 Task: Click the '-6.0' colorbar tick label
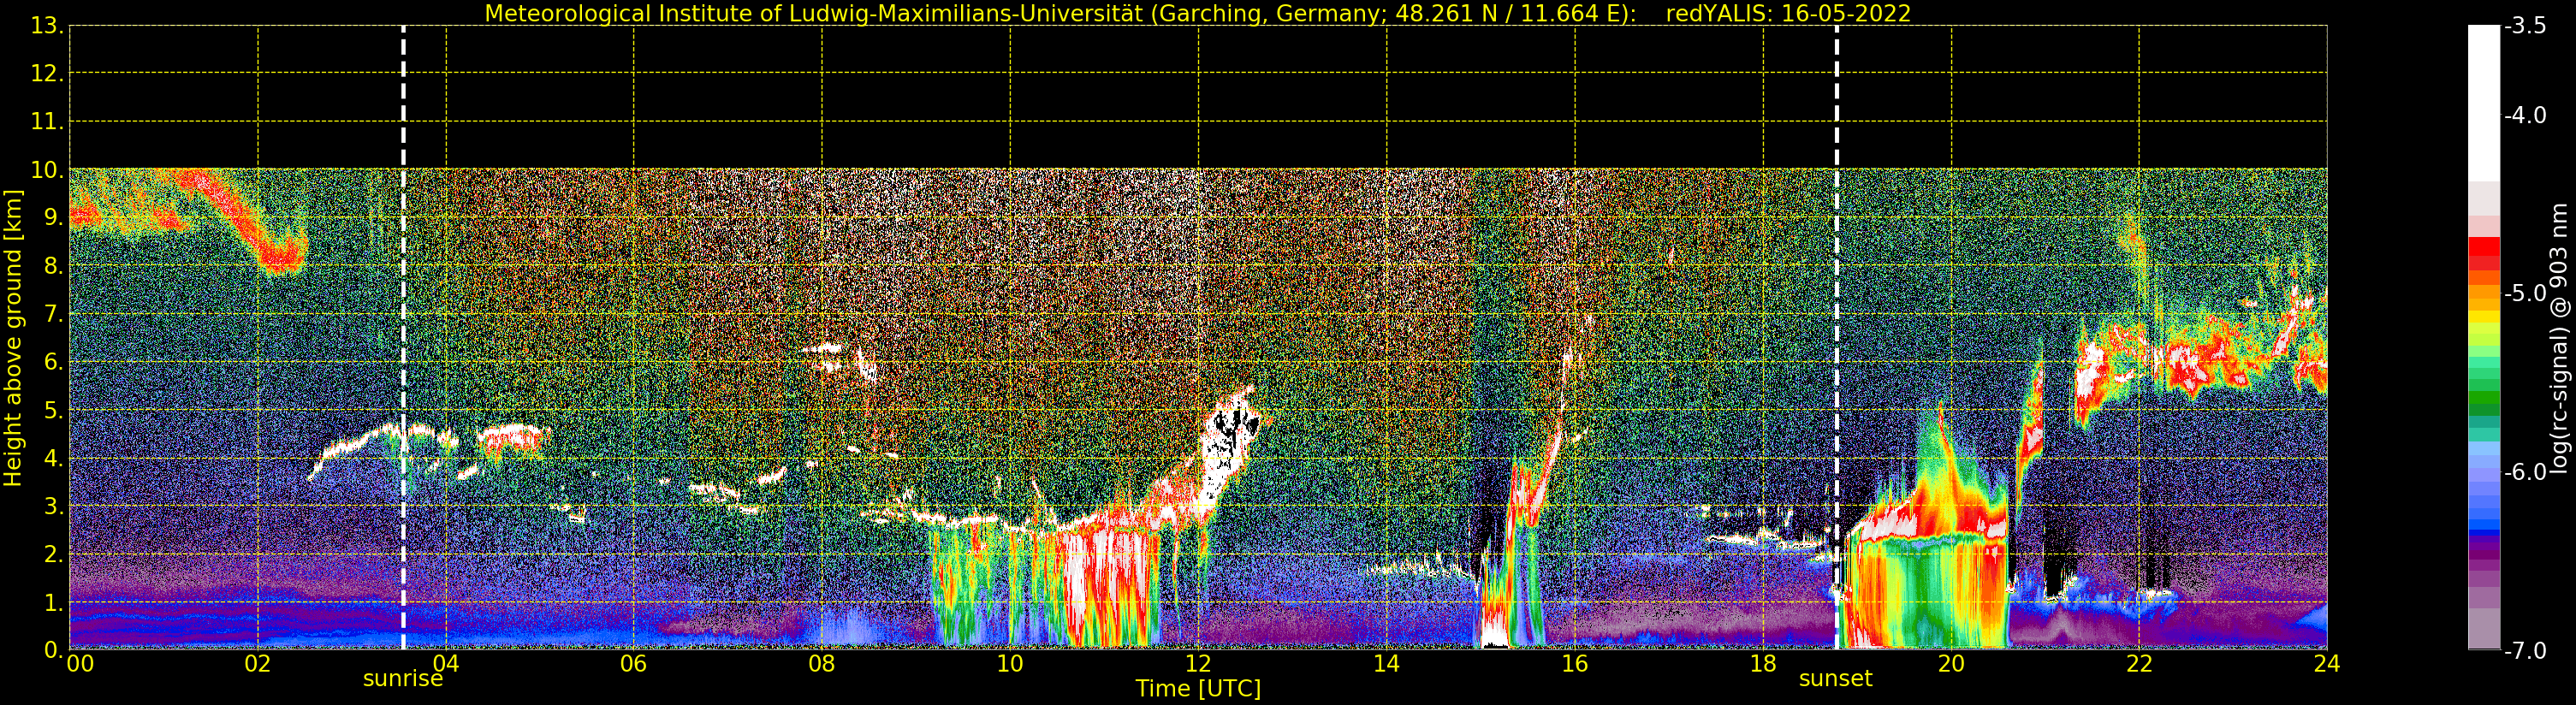[2525, 471]
